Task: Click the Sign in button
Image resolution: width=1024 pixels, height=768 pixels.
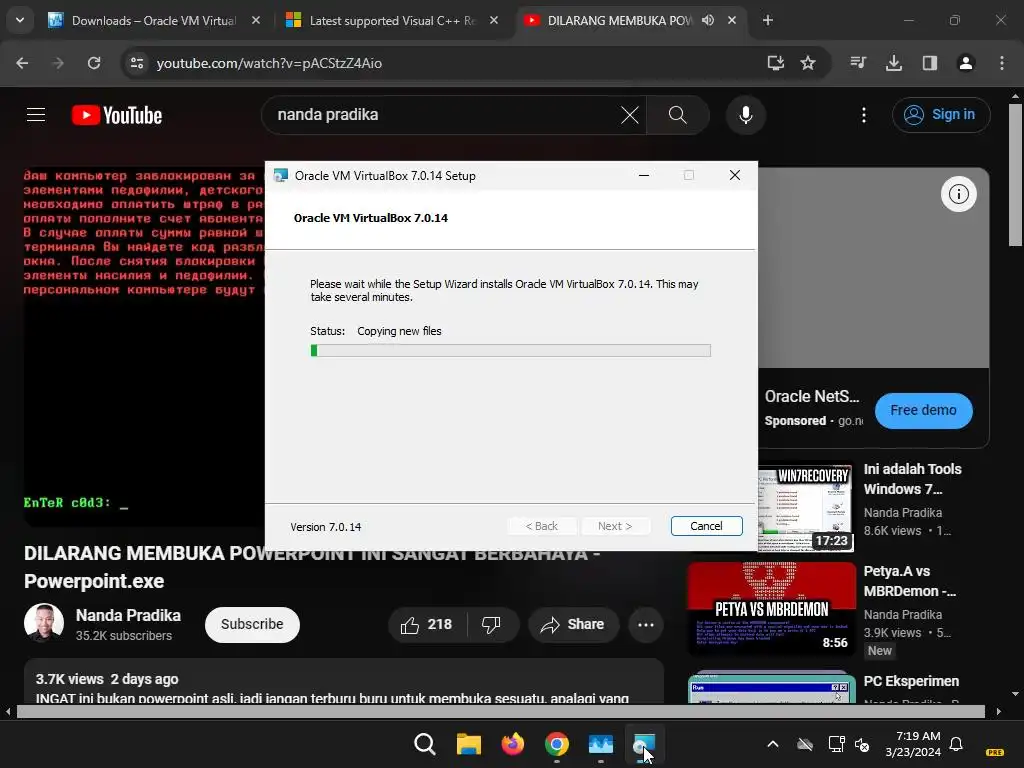Action: 941,115
